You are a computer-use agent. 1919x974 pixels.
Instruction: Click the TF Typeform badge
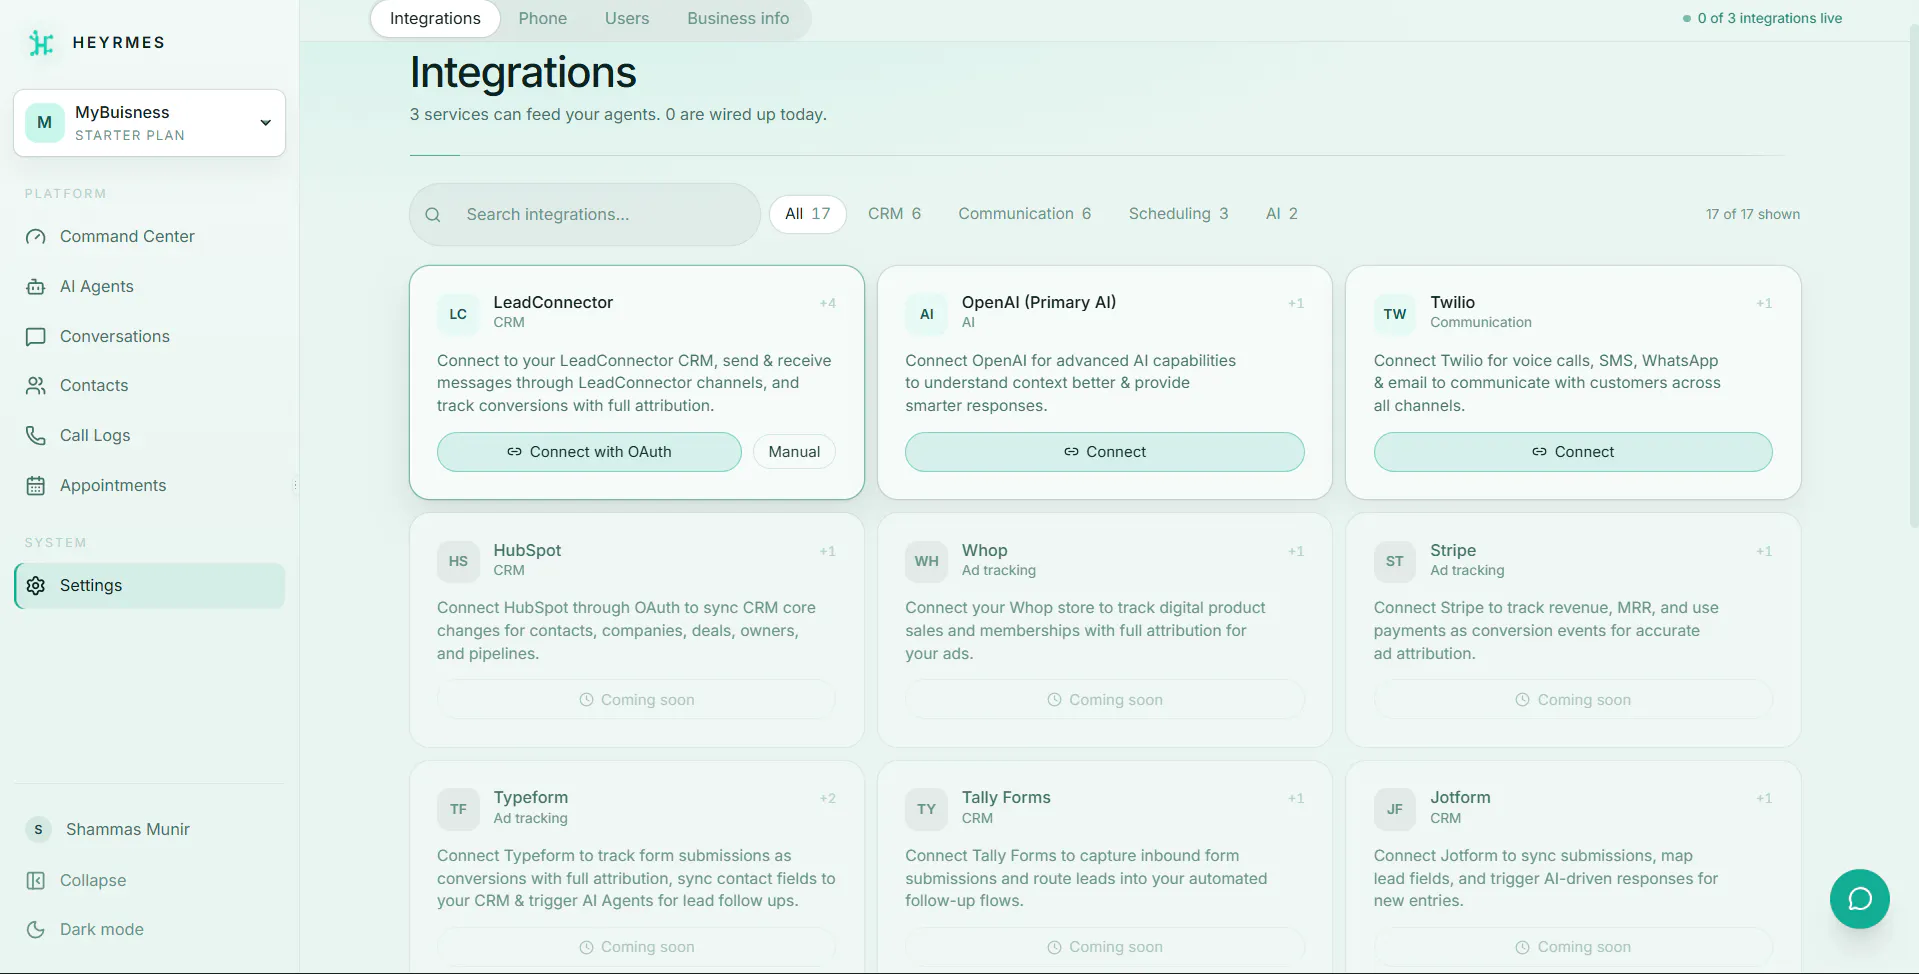458,809
